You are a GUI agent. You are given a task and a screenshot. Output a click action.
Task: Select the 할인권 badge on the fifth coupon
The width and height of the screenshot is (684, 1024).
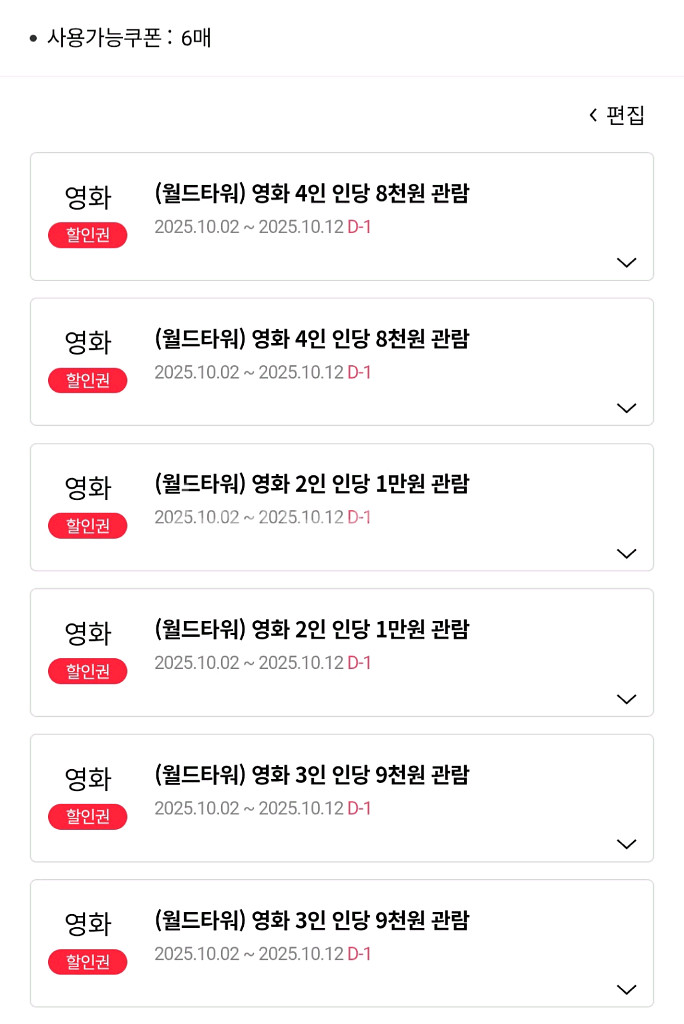tap(88, 817)
